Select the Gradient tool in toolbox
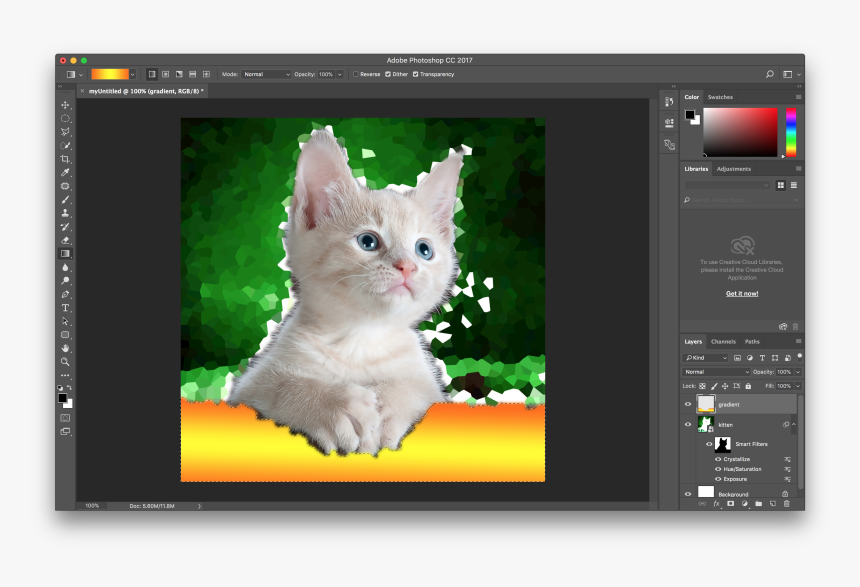This screenshot has height=587, width=860. click(65, 253)
